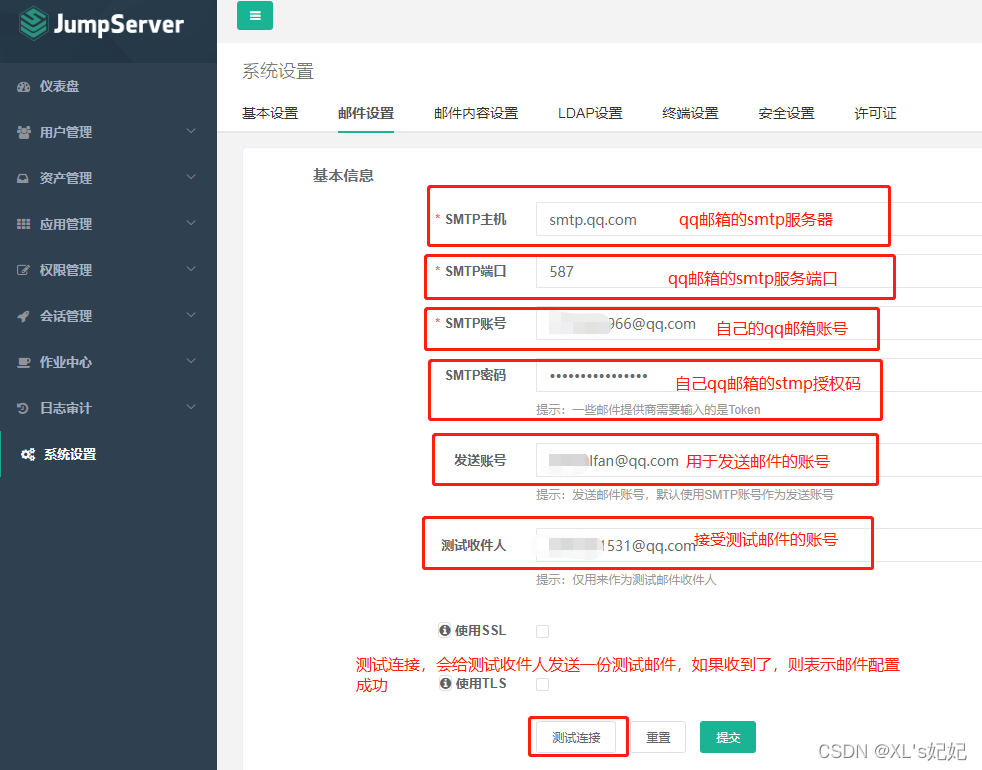Image resolution: width=982 pixels, height=770 pixels.
Task: Toggle the sidebar with the hamburger button
Action: coord(255,16)
